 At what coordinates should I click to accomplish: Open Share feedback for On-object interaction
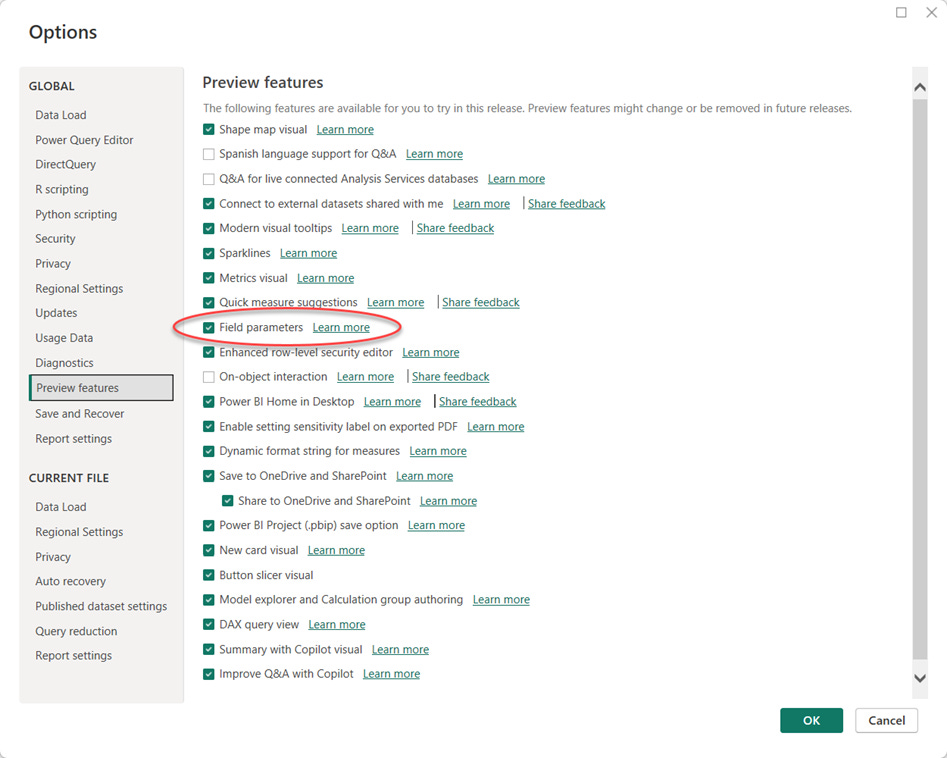click(451, 377)
